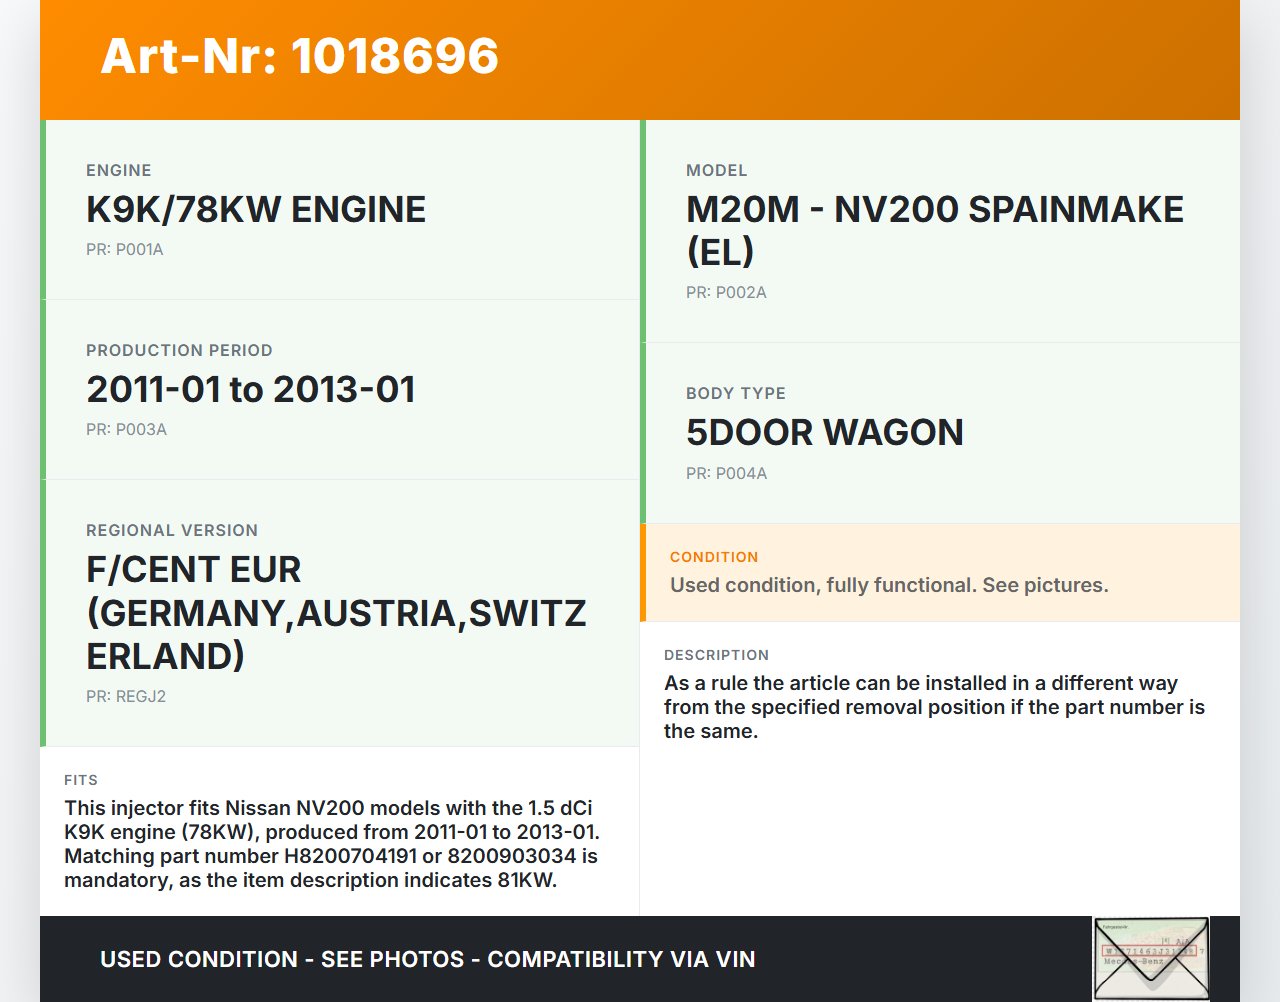Click the PR: P004A code

[x=726, y=474]
